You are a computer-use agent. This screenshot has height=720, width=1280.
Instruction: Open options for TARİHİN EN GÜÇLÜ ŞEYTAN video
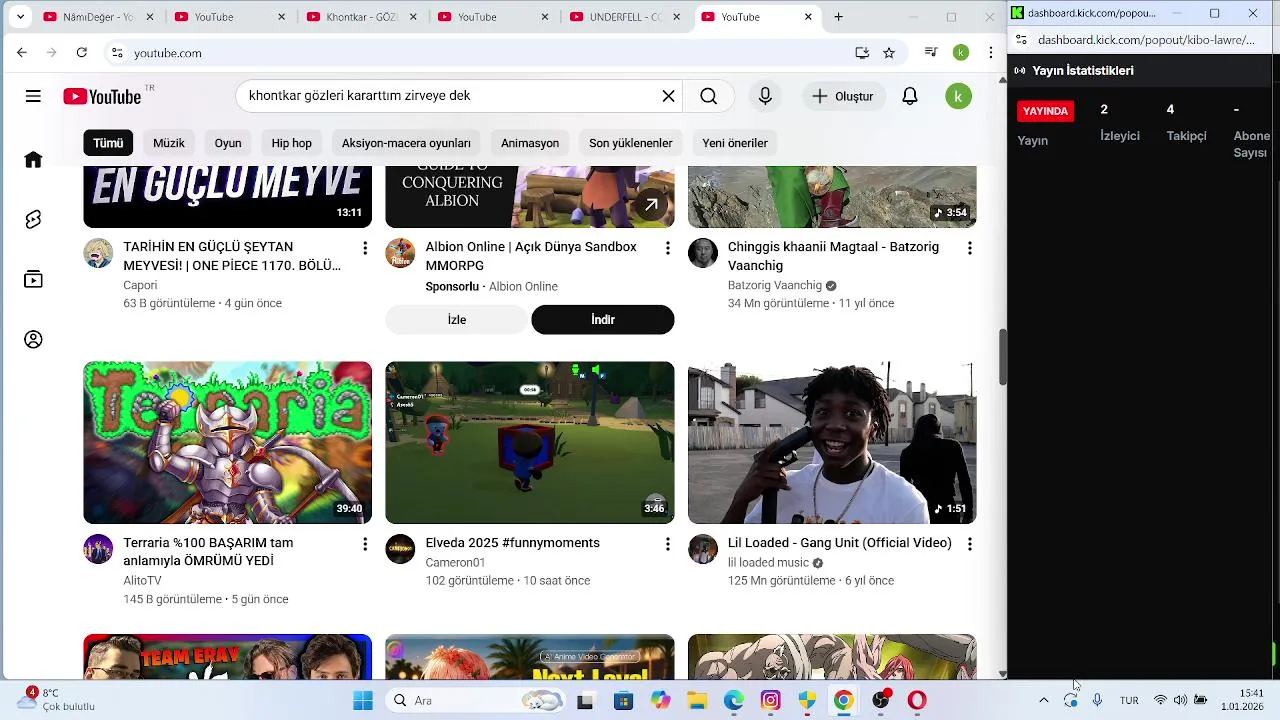pyautogui.click(x=365, y=248)
